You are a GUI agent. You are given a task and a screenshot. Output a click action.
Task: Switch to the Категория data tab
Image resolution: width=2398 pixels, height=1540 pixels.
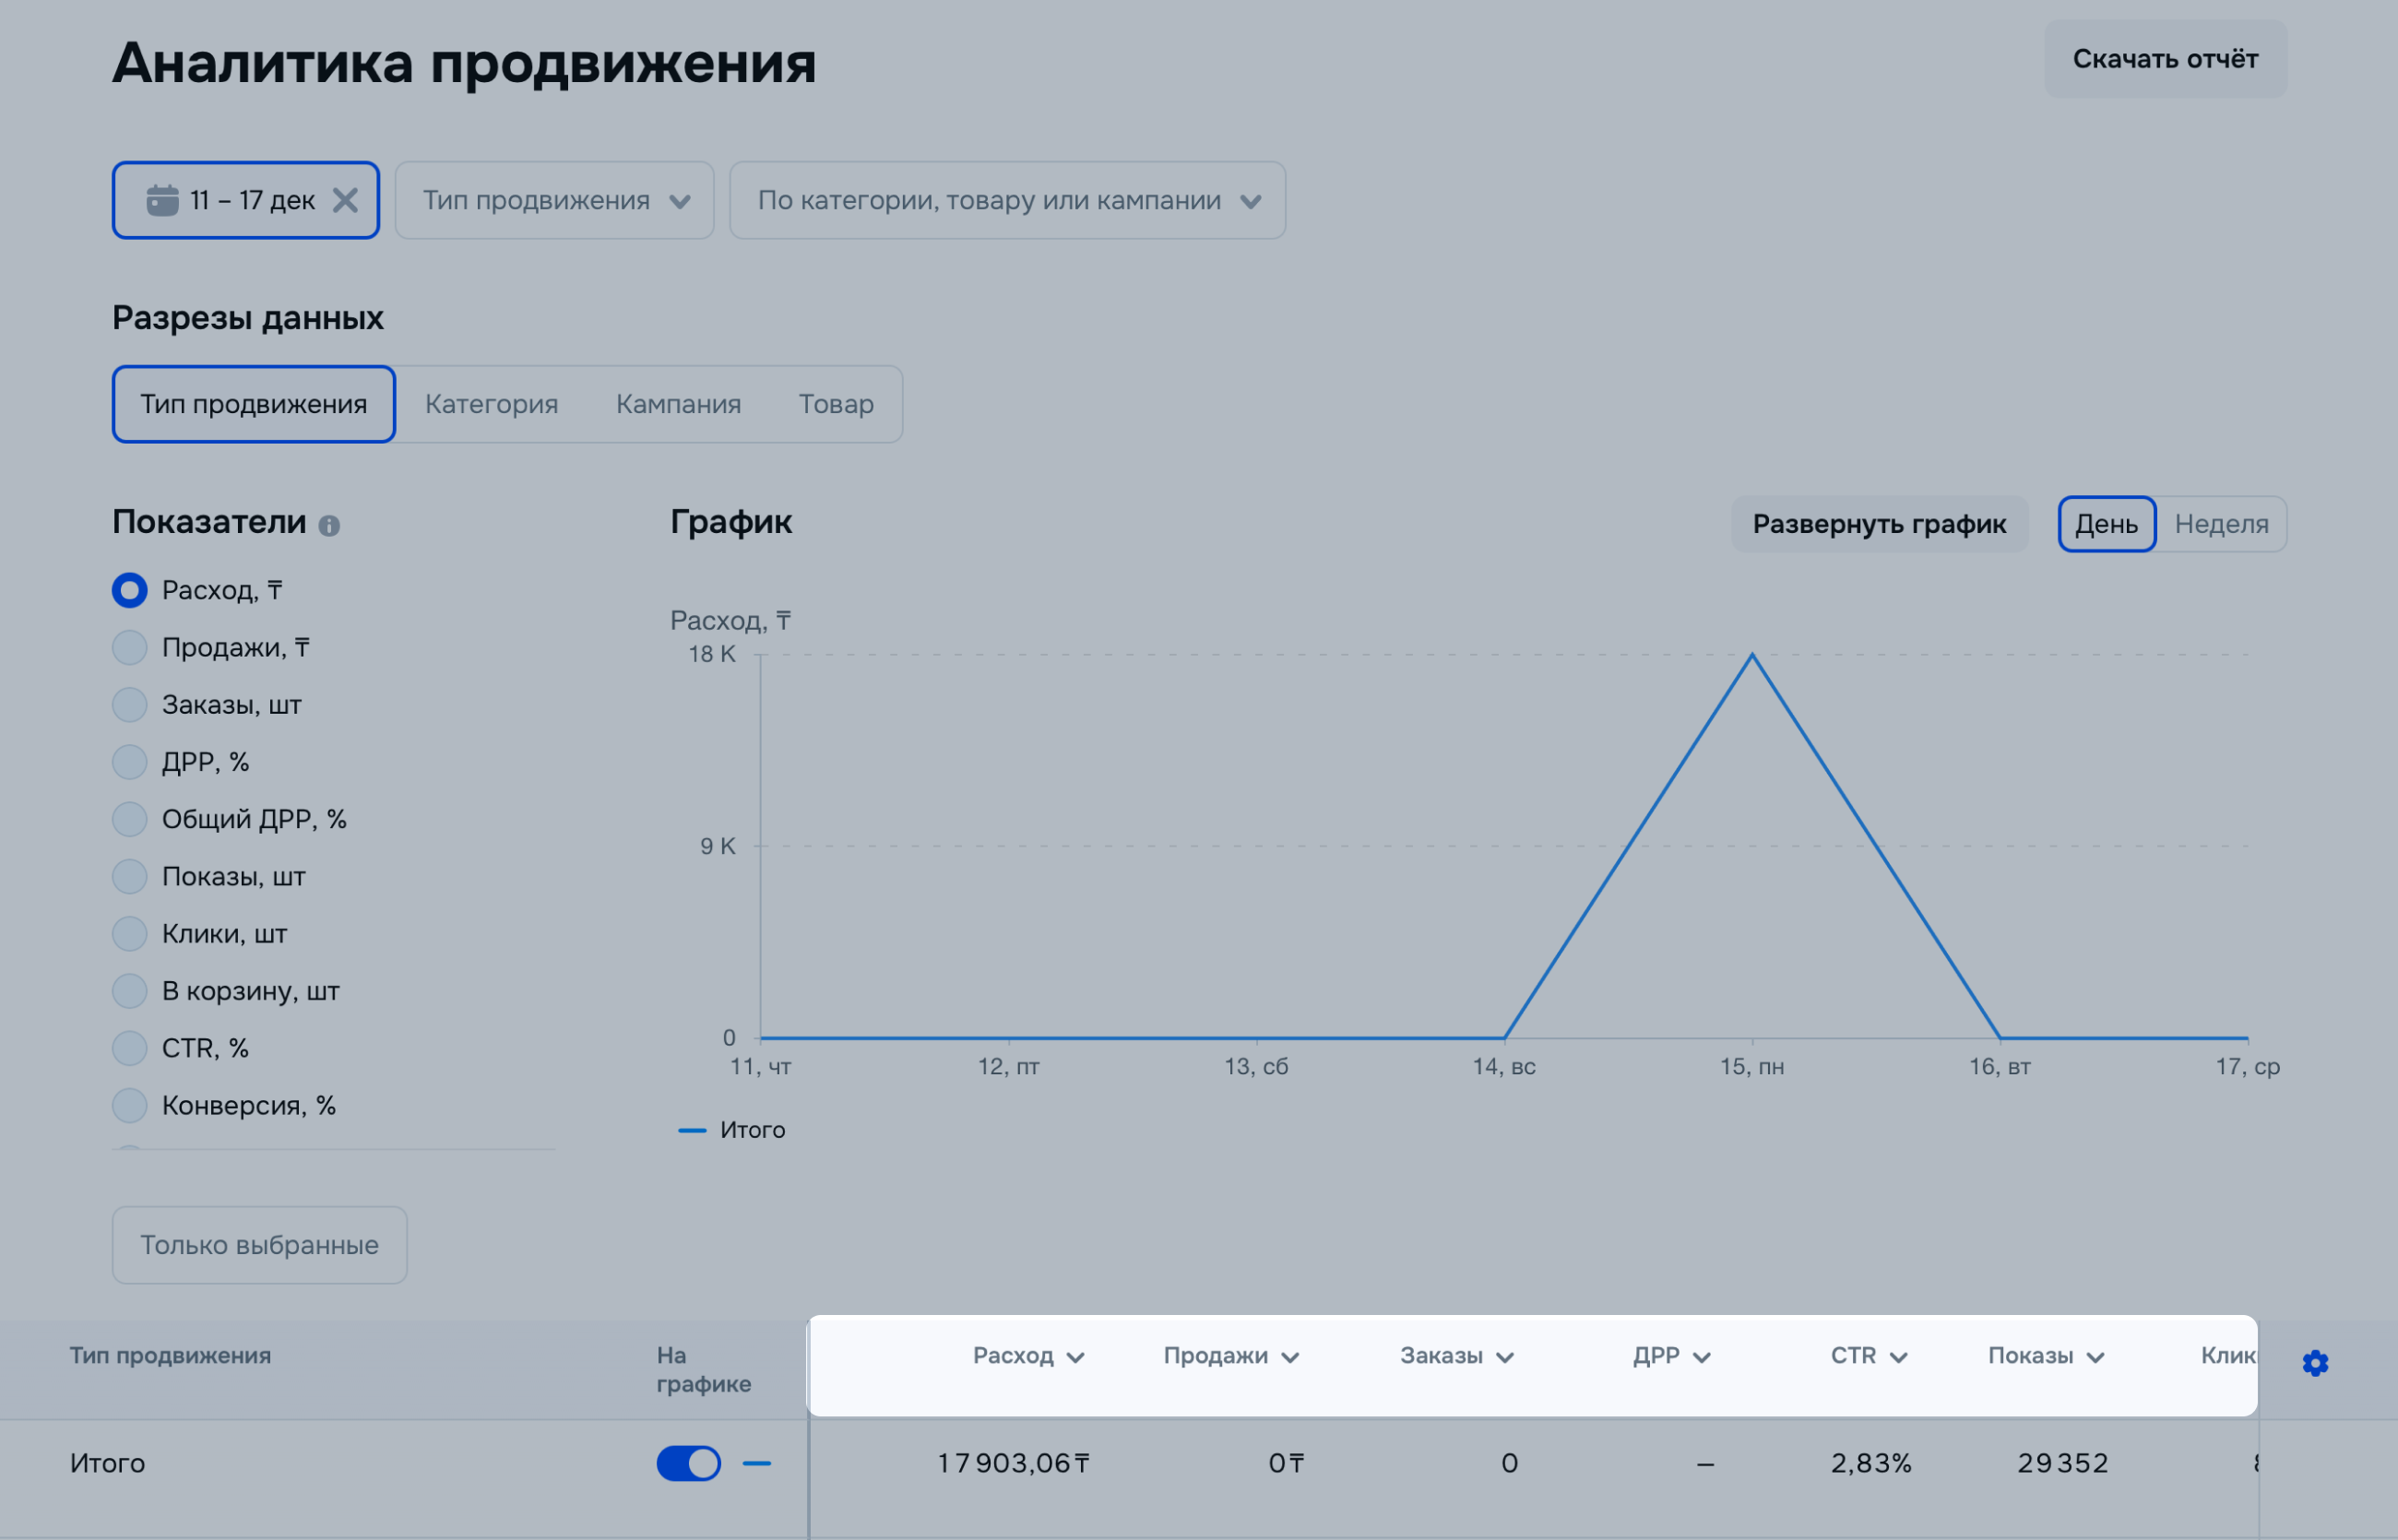(x=491, y=404)
